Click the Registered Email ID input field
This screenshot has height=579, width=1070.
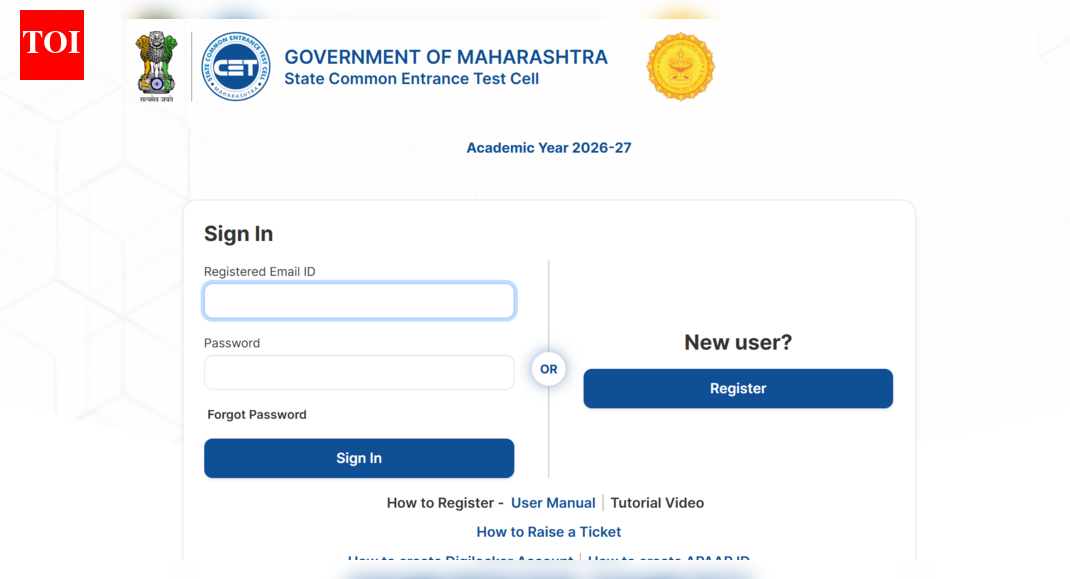(x=359, y=300)
